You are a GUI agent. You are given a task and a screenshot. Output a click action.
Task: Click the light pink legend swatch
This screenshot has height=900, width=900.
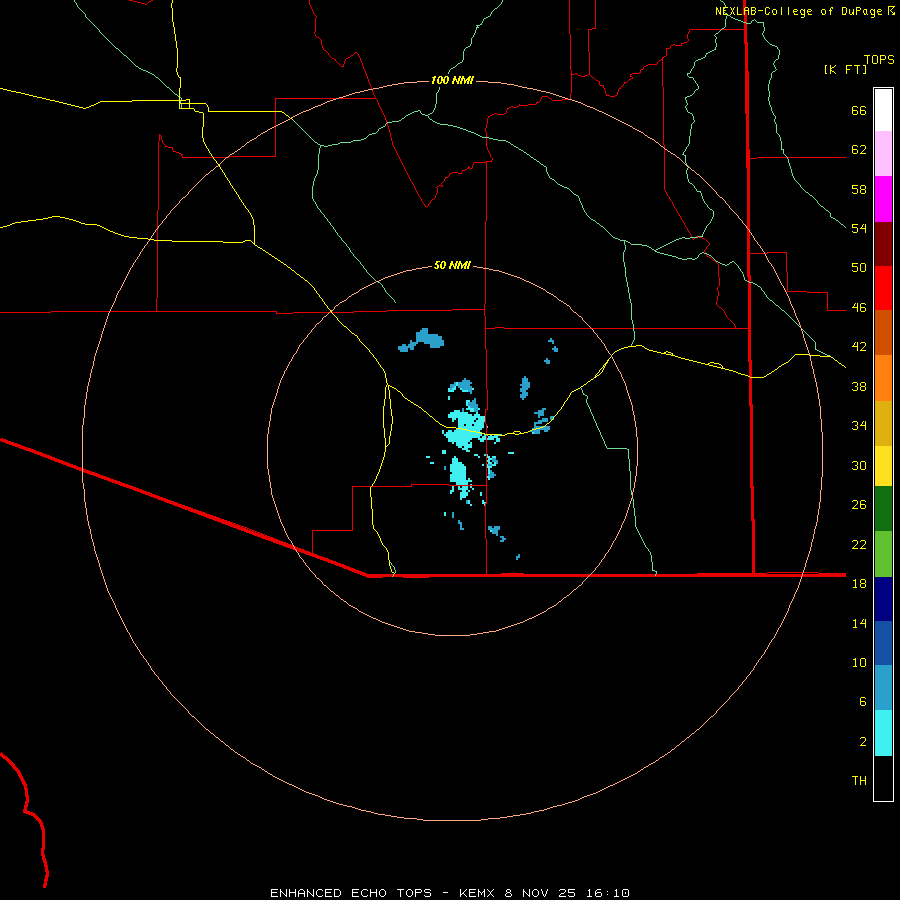coord(883,153)
